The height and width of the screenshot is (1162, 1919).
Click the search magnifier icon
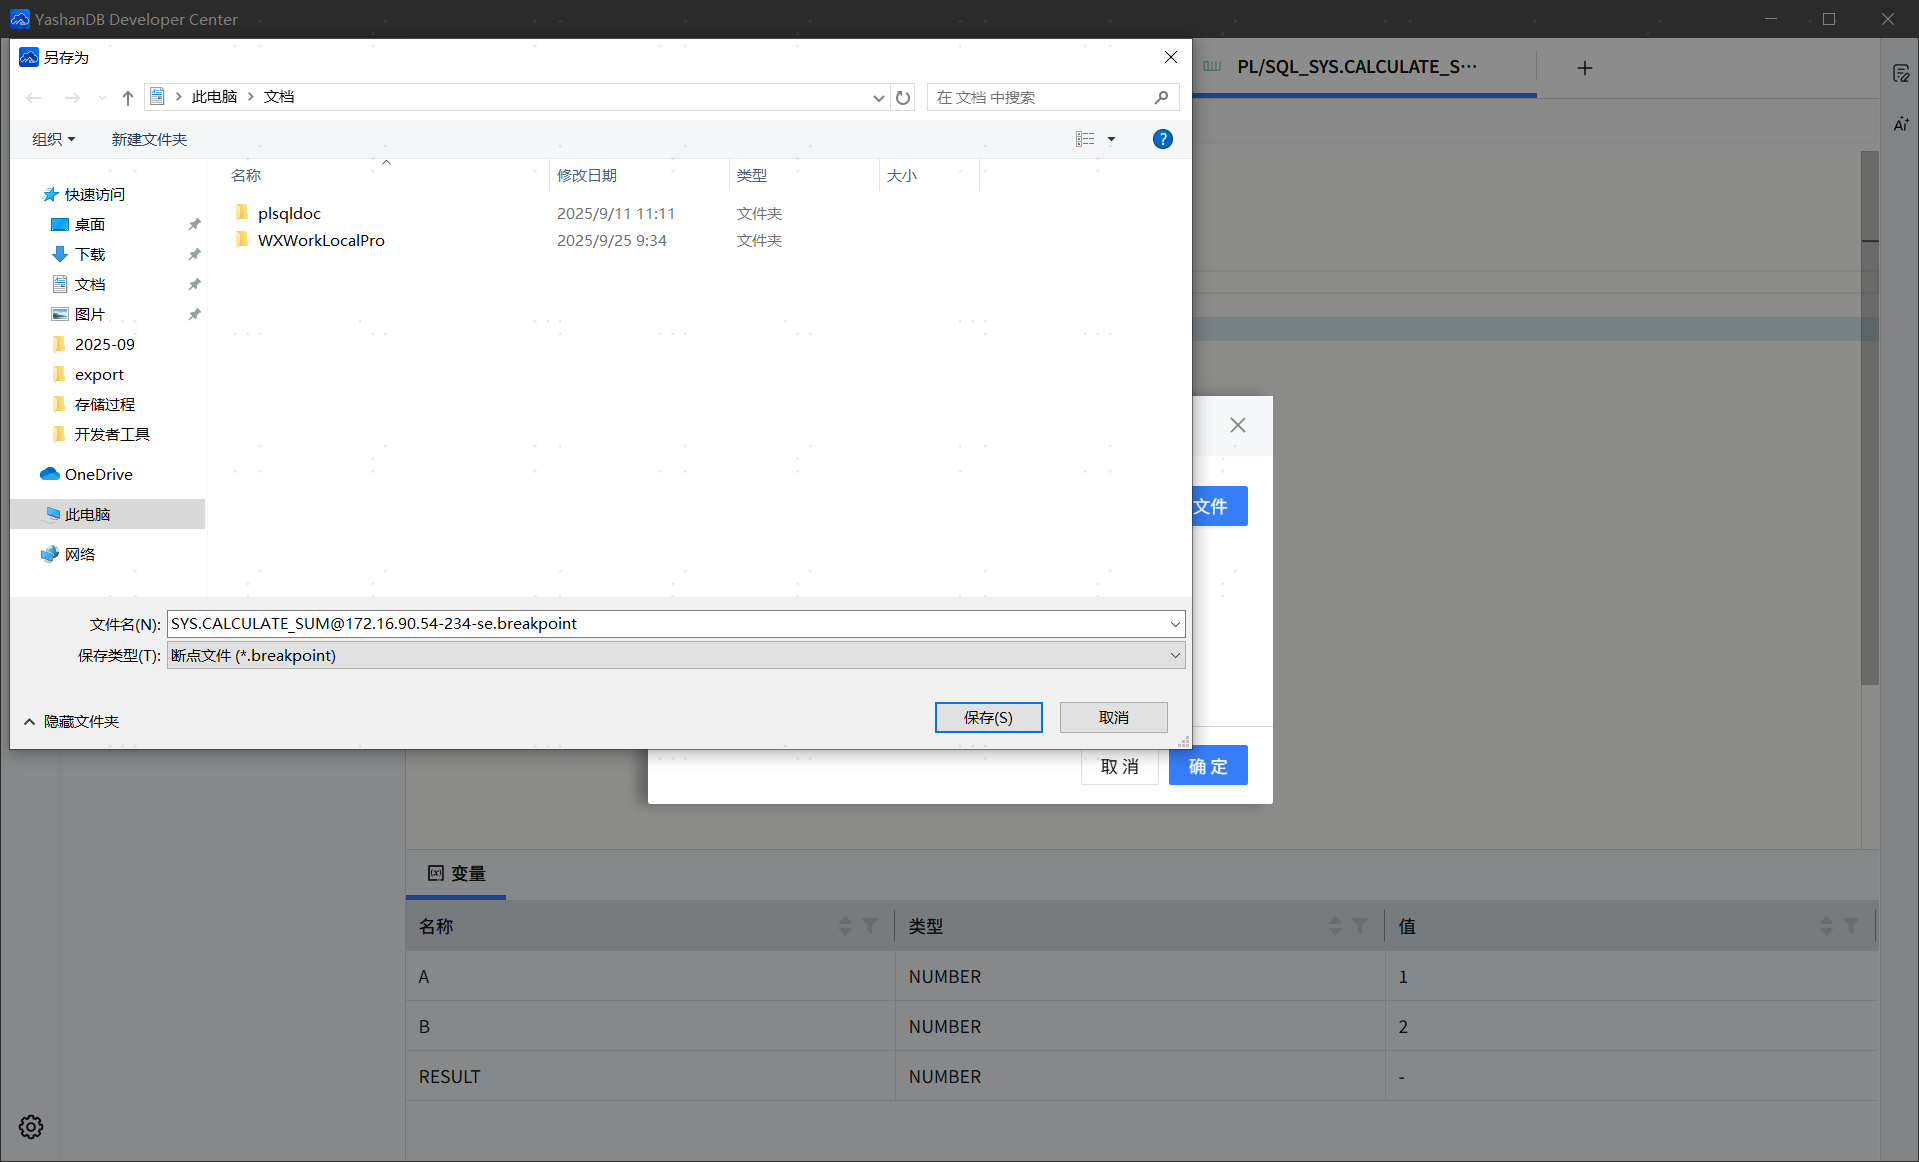point(1161,97)
